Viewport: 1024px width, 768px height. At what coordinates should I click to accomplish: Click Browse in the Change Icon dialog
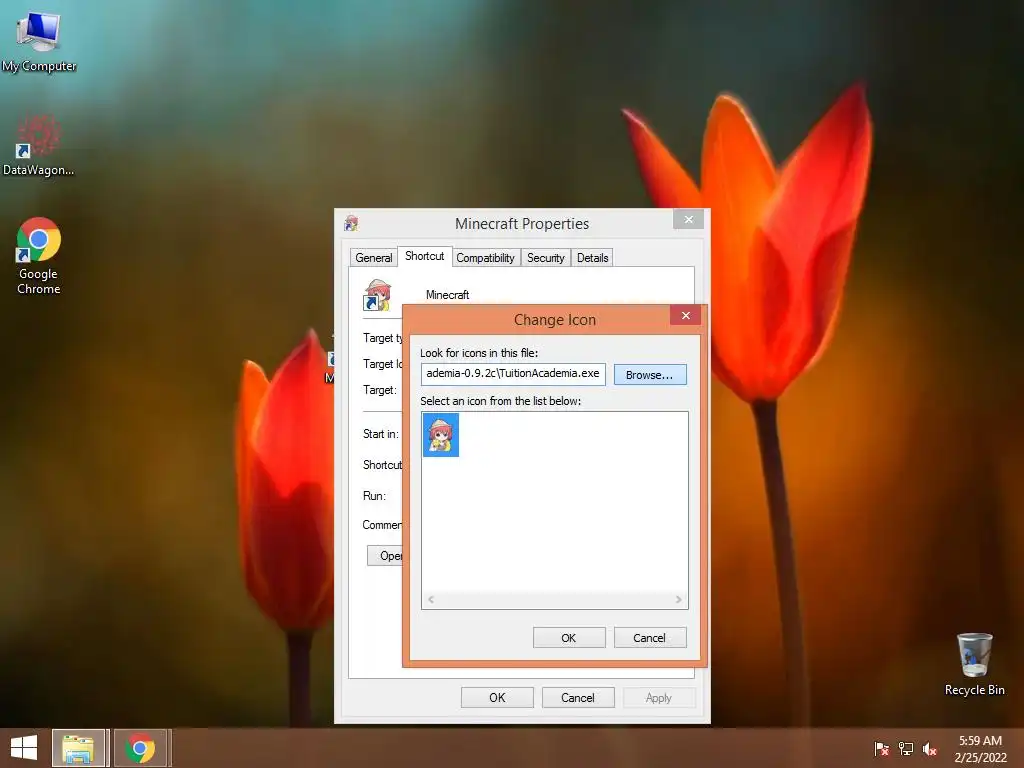(x=650, y=375)
